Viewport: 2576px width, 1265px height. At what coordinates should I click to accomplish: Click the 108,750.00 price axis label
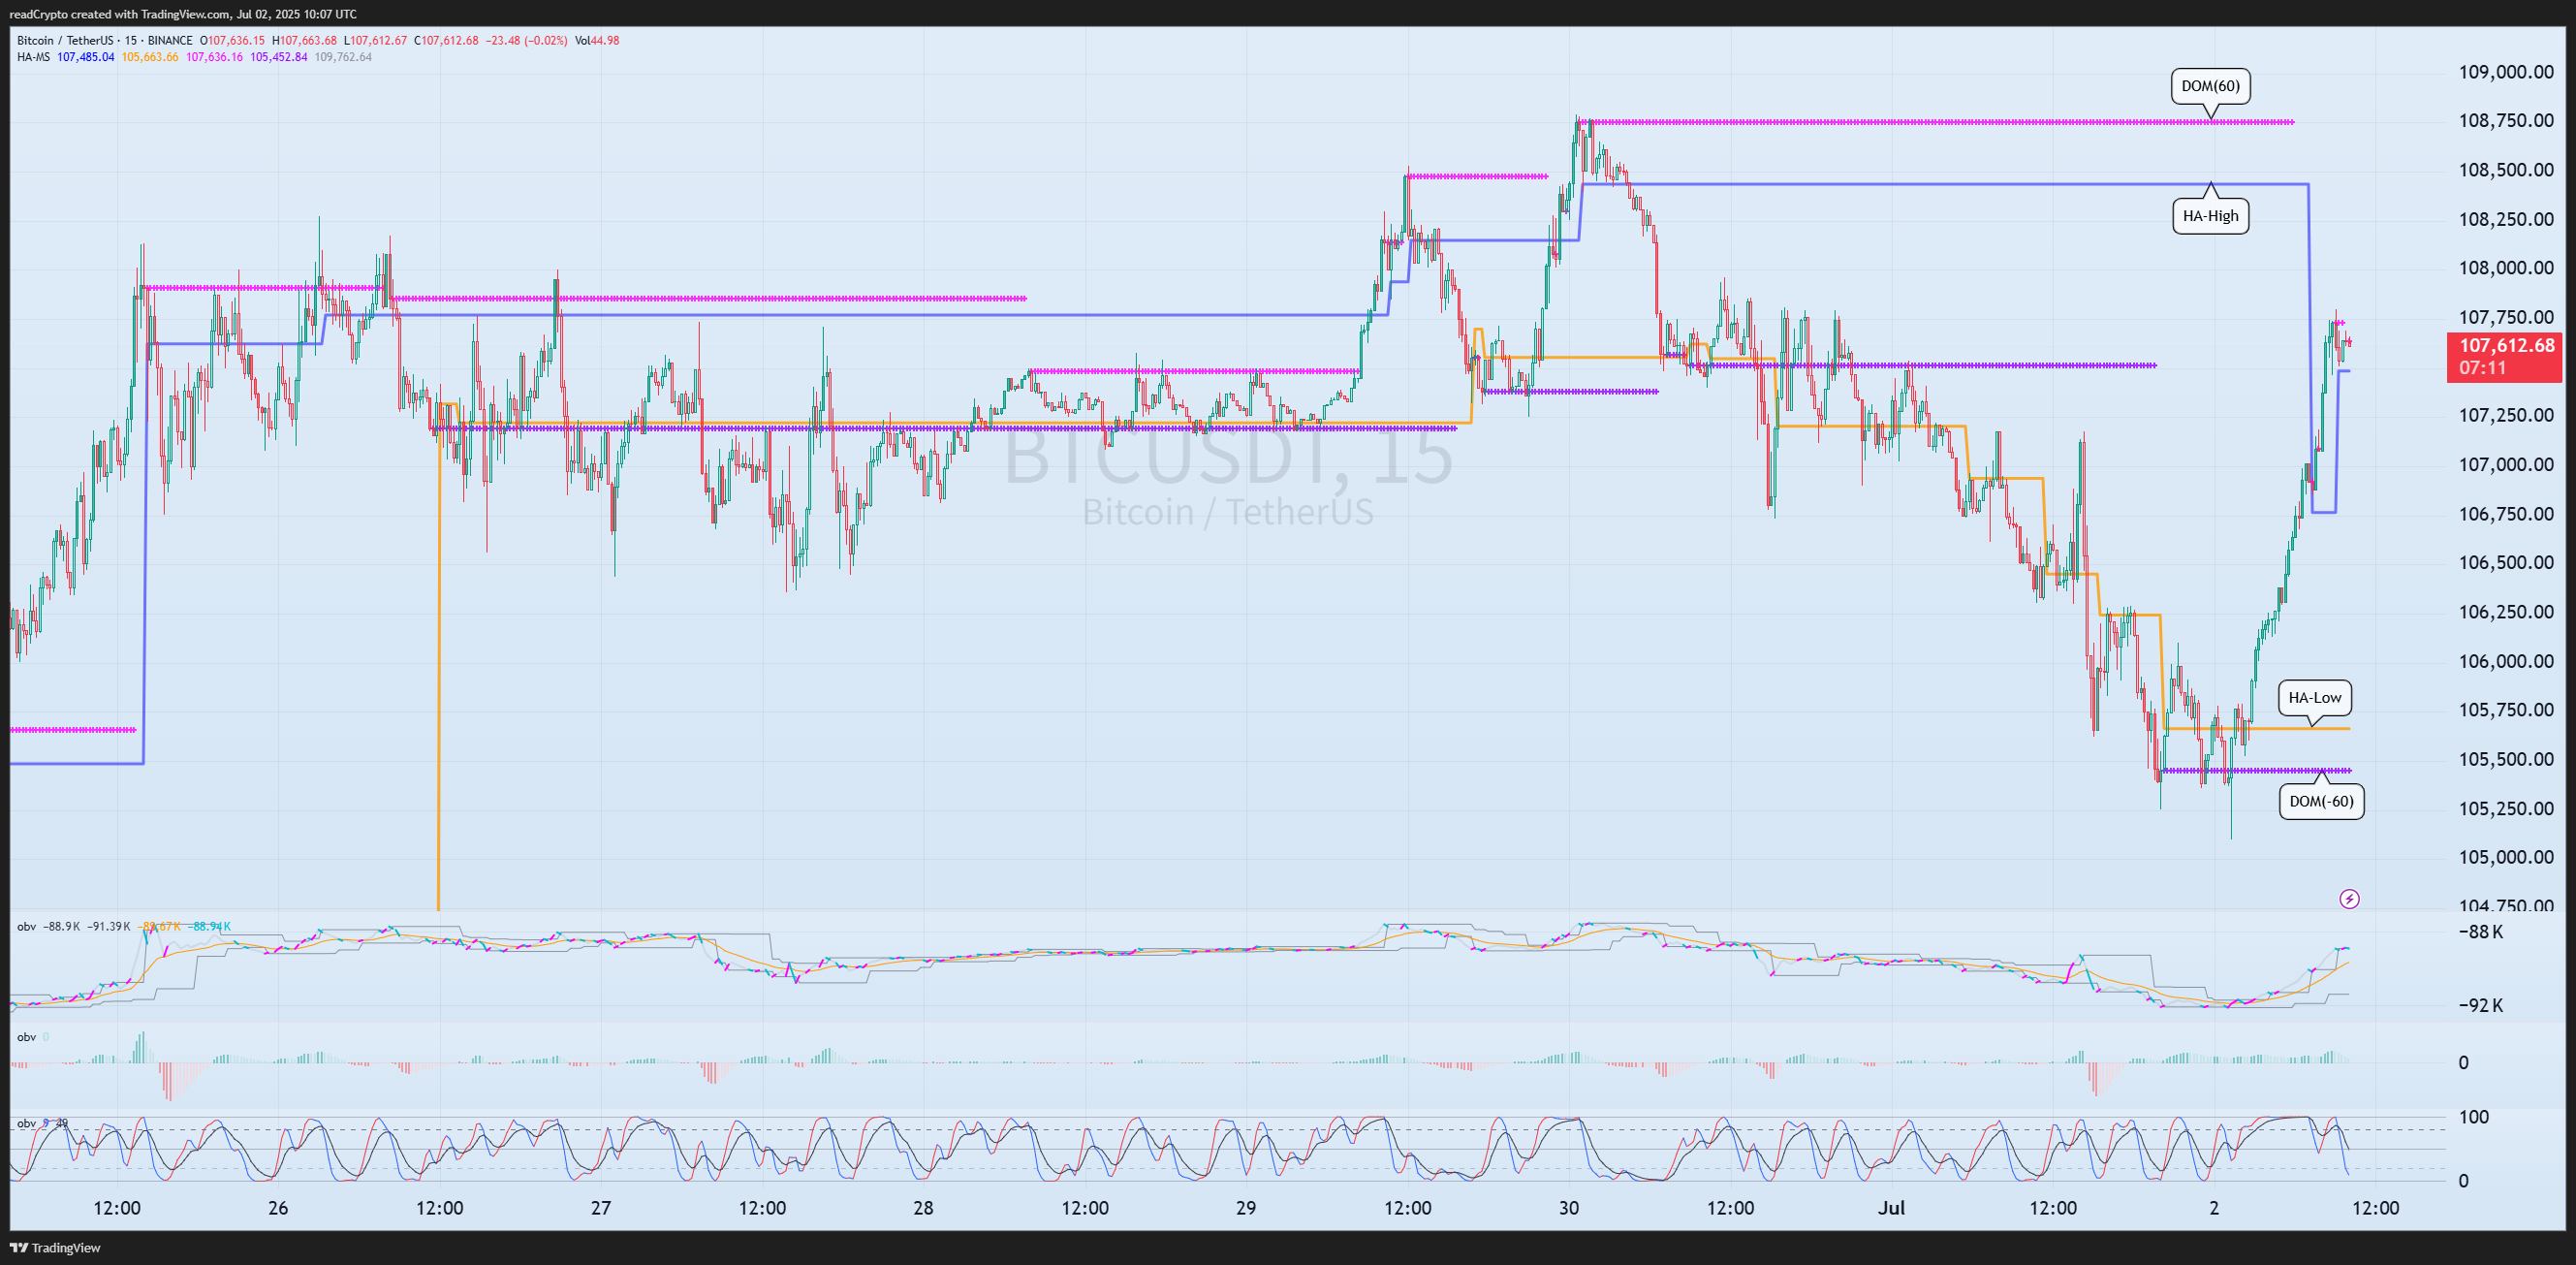pos(2506,121)
